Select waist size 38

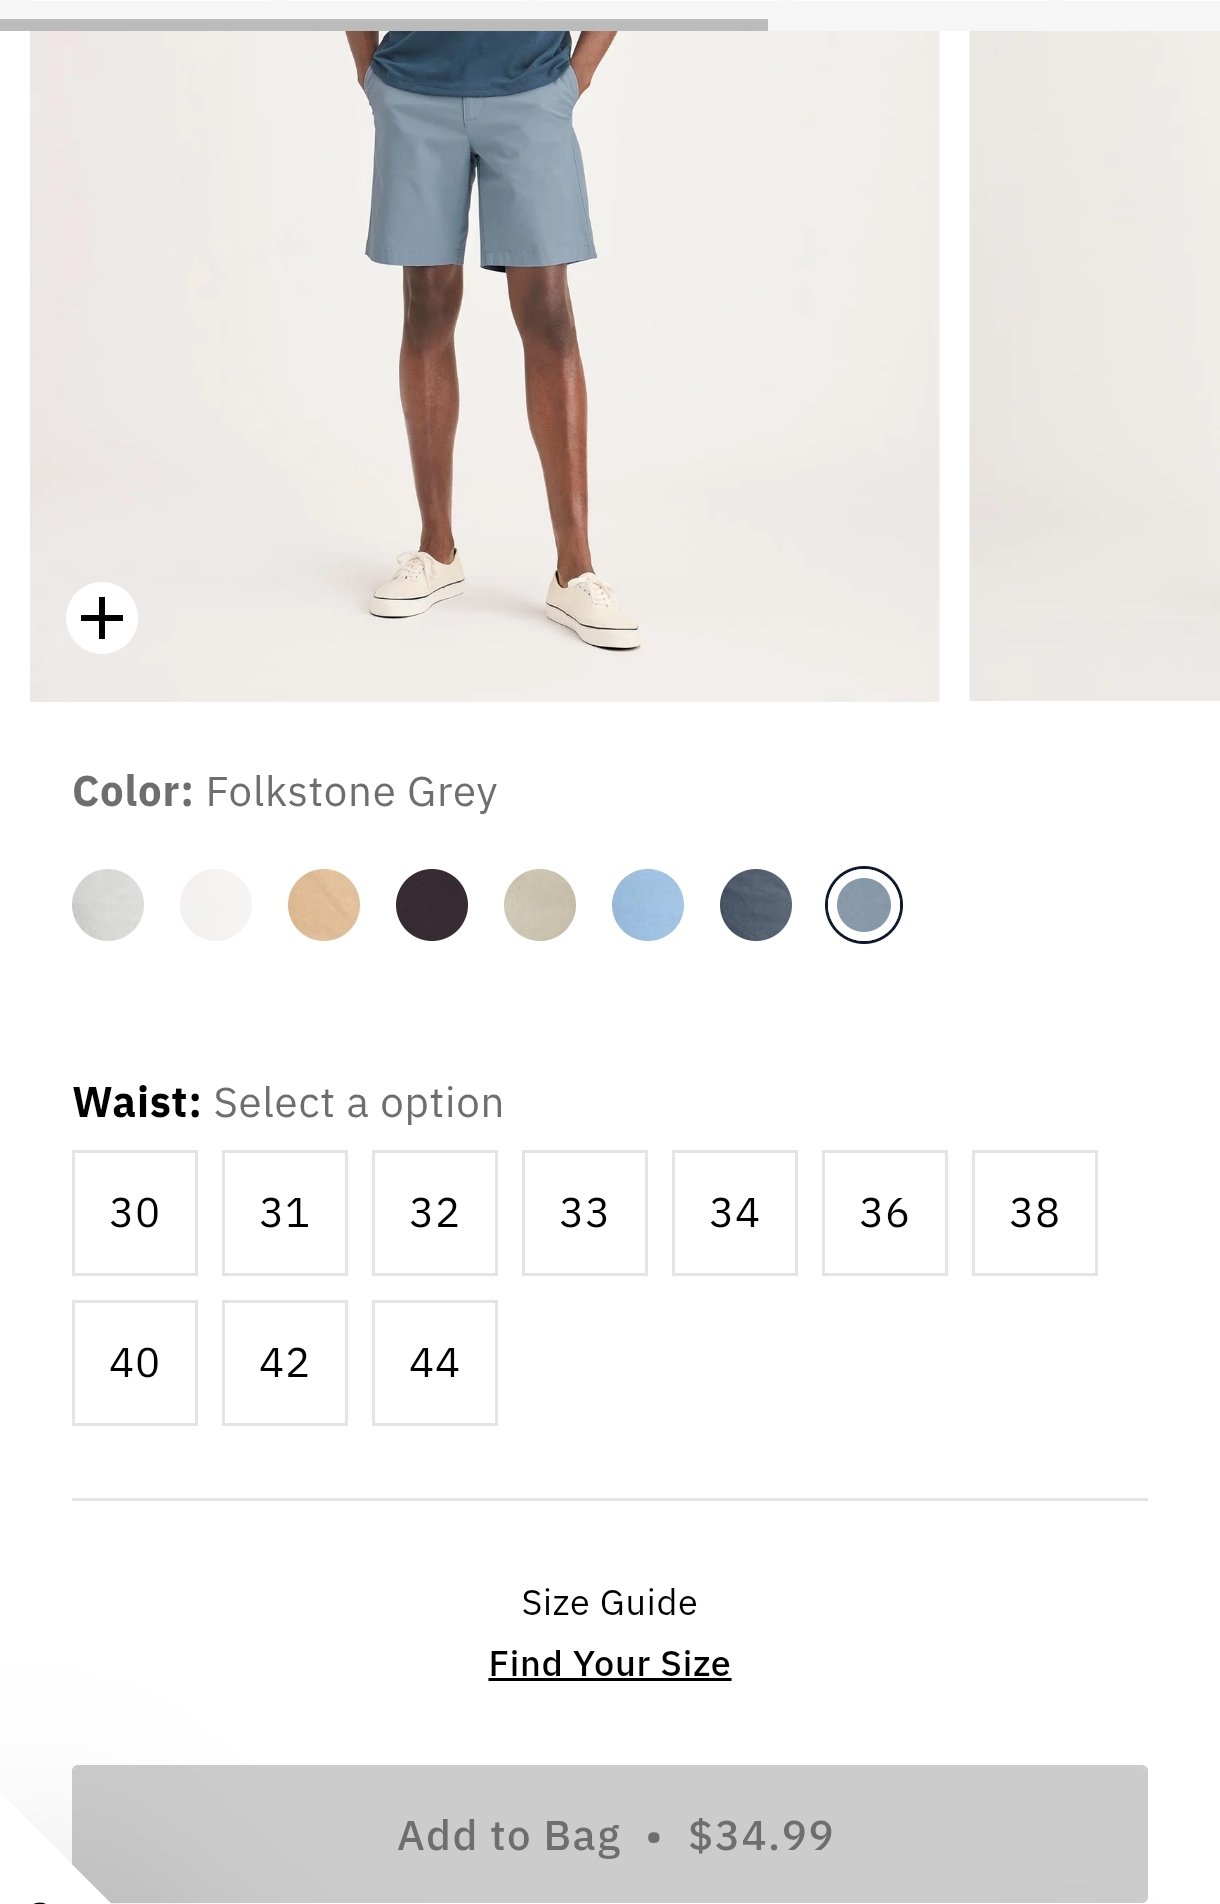coord(1035,1213)
